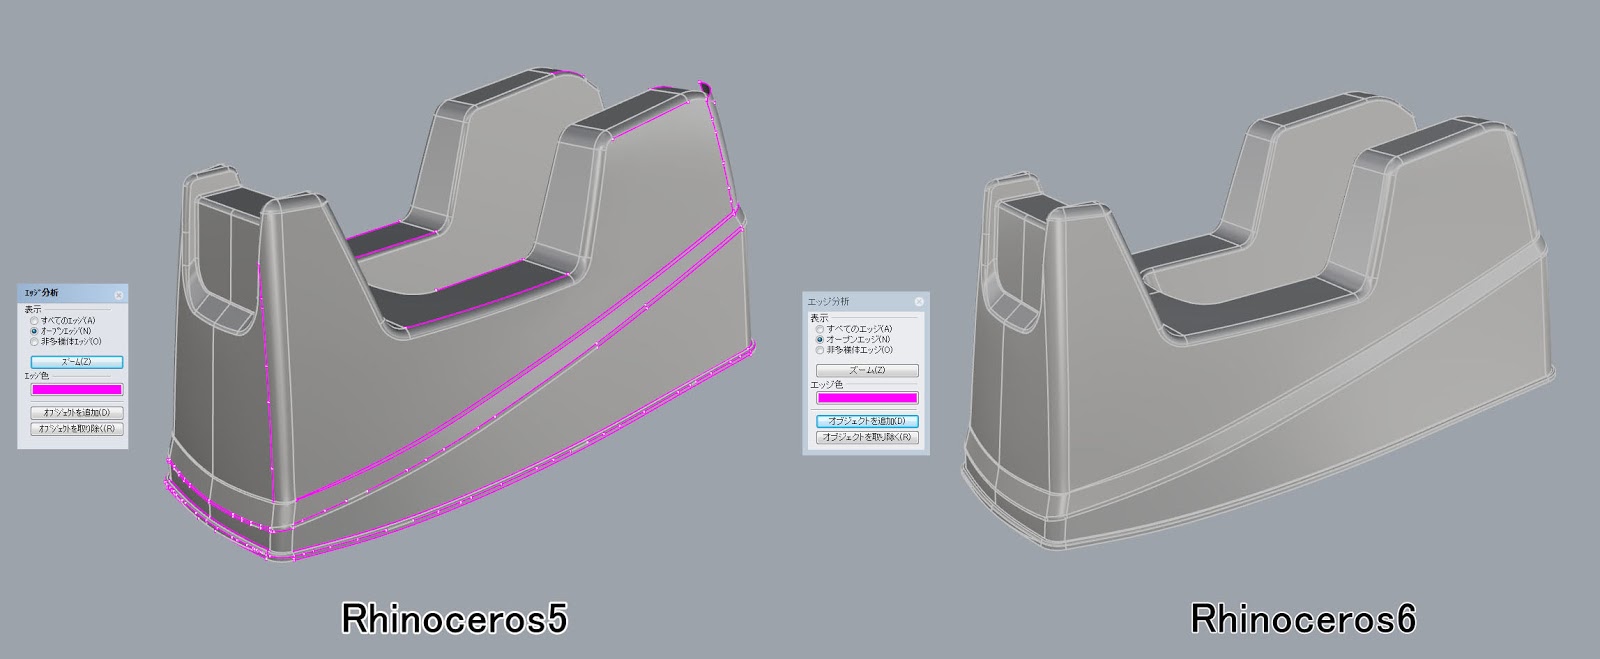Click ズーム(Z) button in Rhinoceros5 dialog
This screenshot has width=1600, height=659.
[77, 362]
